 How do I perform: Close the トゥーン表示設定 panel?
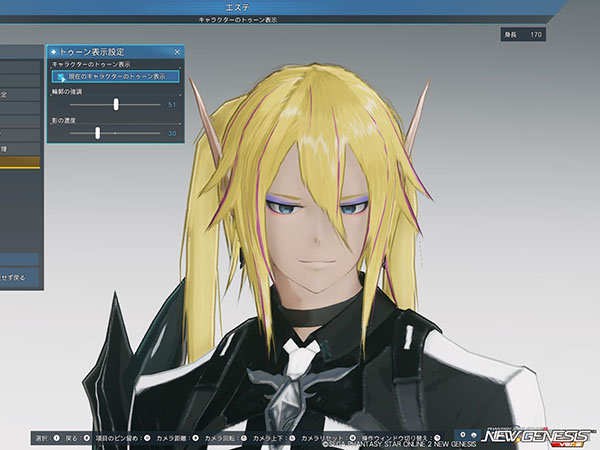(x=177, y=52)
